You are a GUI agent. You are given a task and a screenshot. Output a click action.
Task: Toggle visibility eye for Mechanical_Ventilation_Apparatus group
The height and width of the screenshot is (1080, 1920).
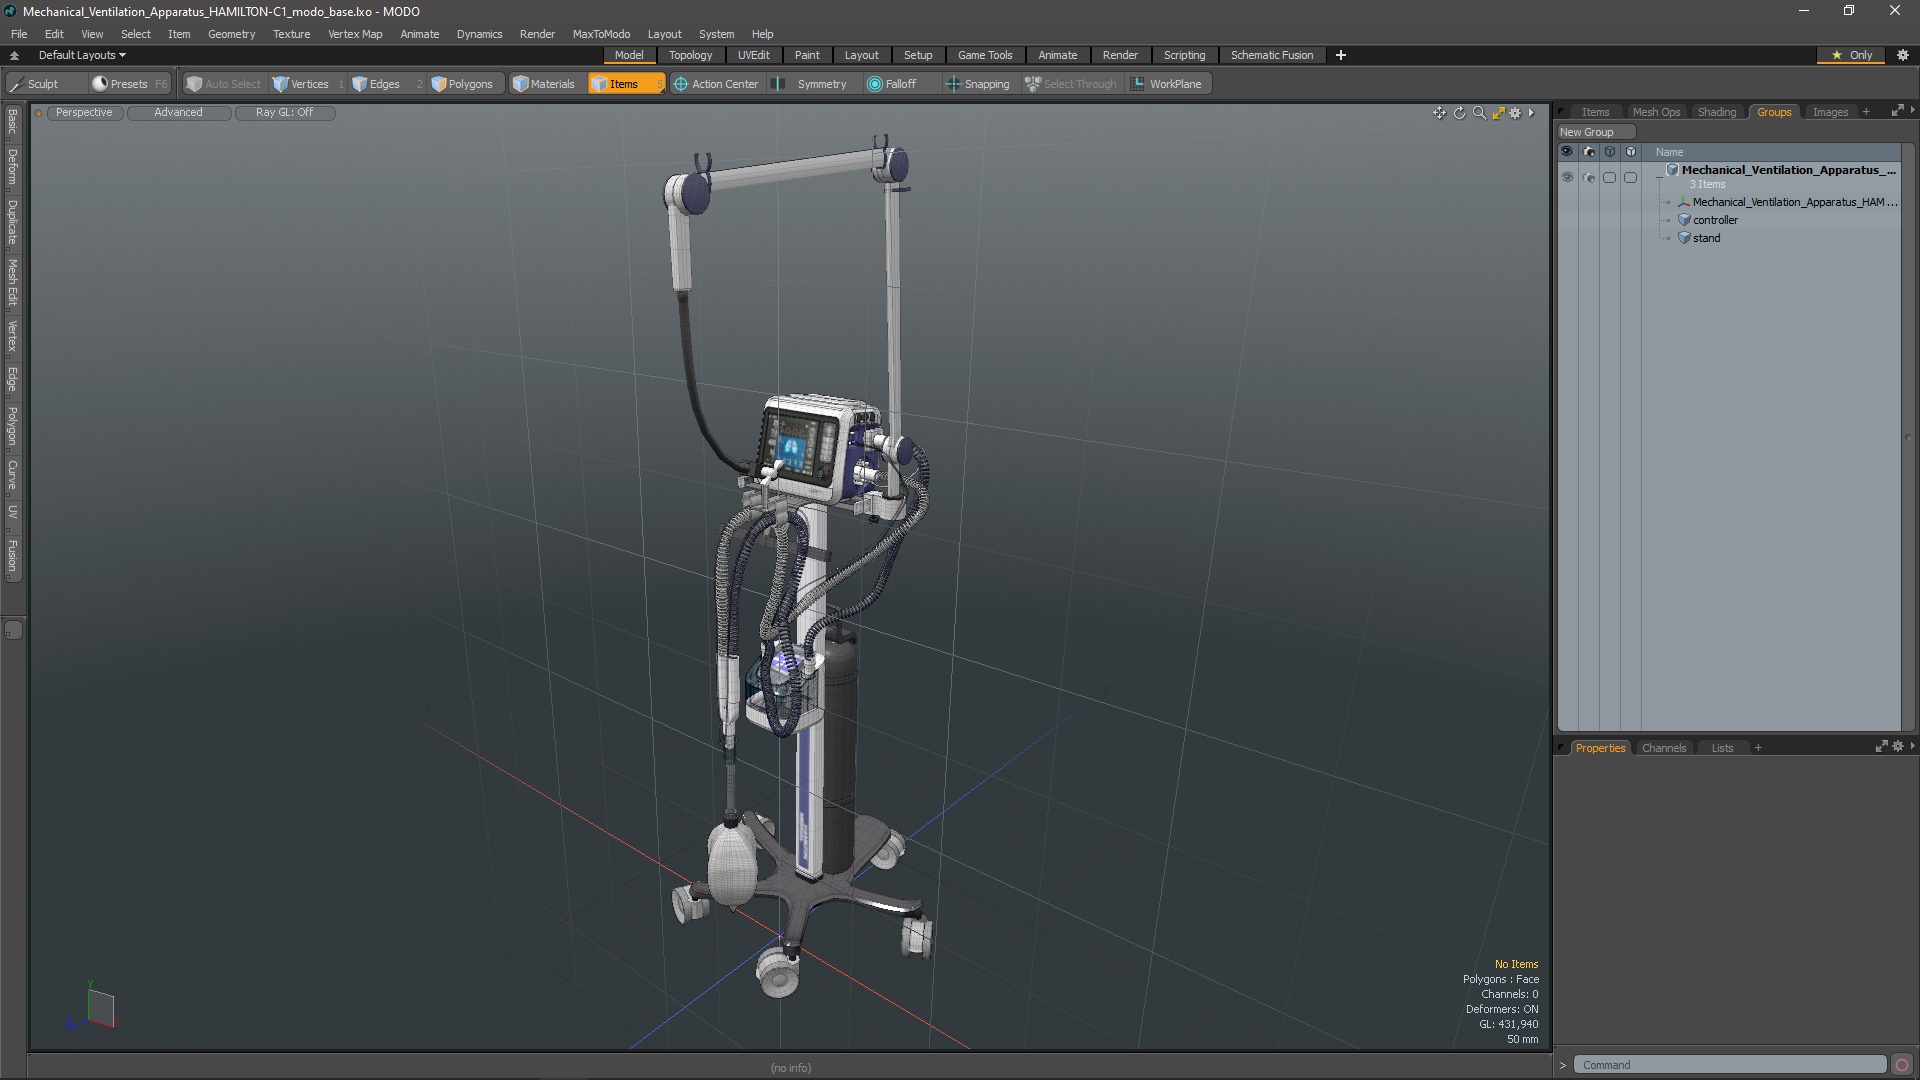1567,177
